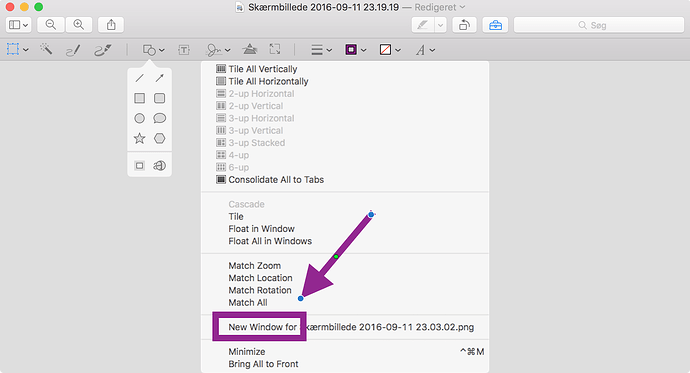Open the Shape Style line thickness dropdown
Image resolution: width=690 pixels, height=373 pixels.
click(x=321, y=50)
